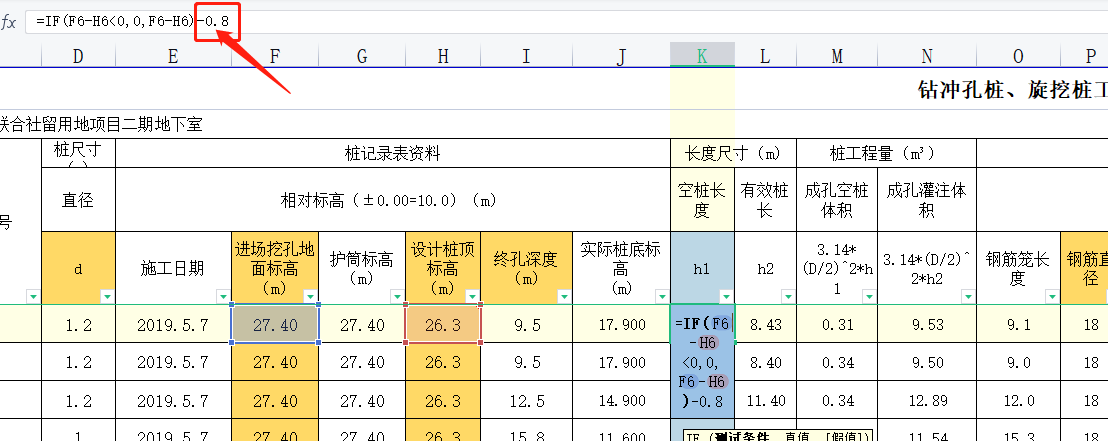The height and width of the screenshot is (441, 1108).
Task: Open the 实际桩底标高 filter dropdown arrow
Action: pos(661,296)
